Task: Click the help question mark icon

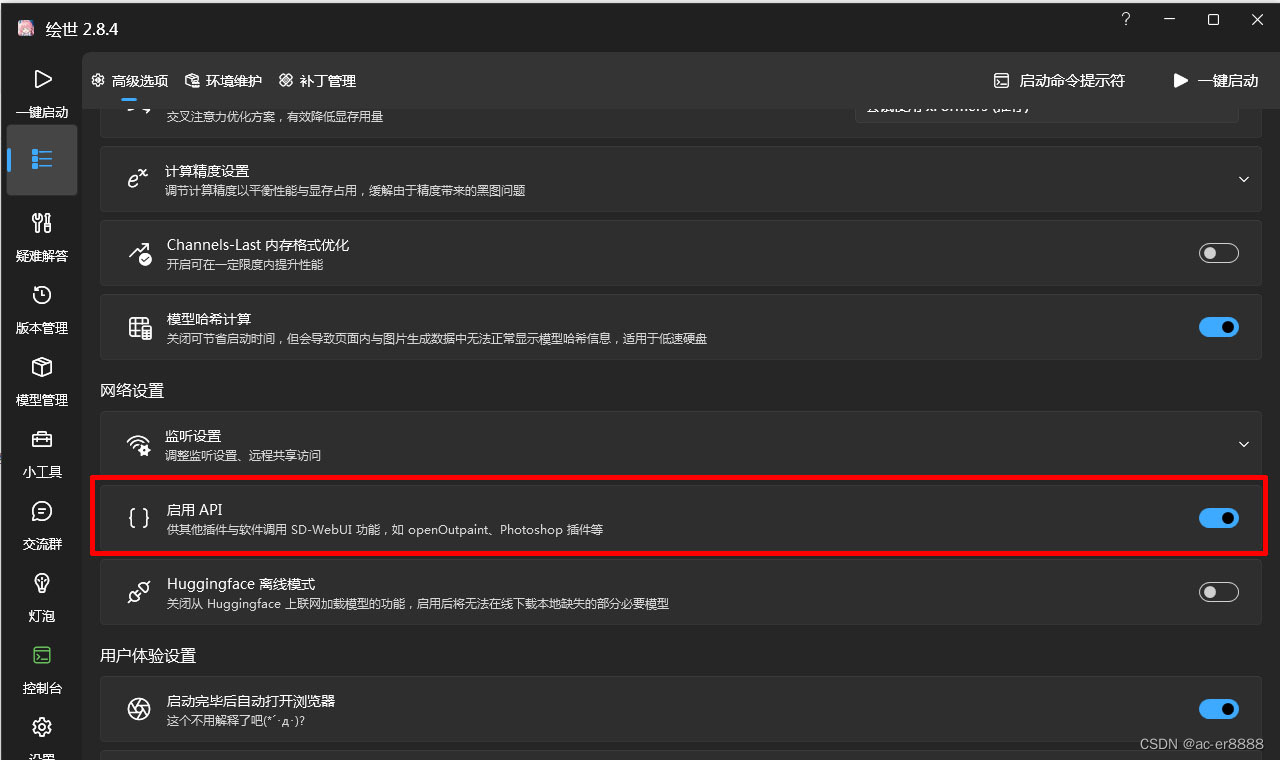Action: pyautogui.click(x=1125, y=19)
